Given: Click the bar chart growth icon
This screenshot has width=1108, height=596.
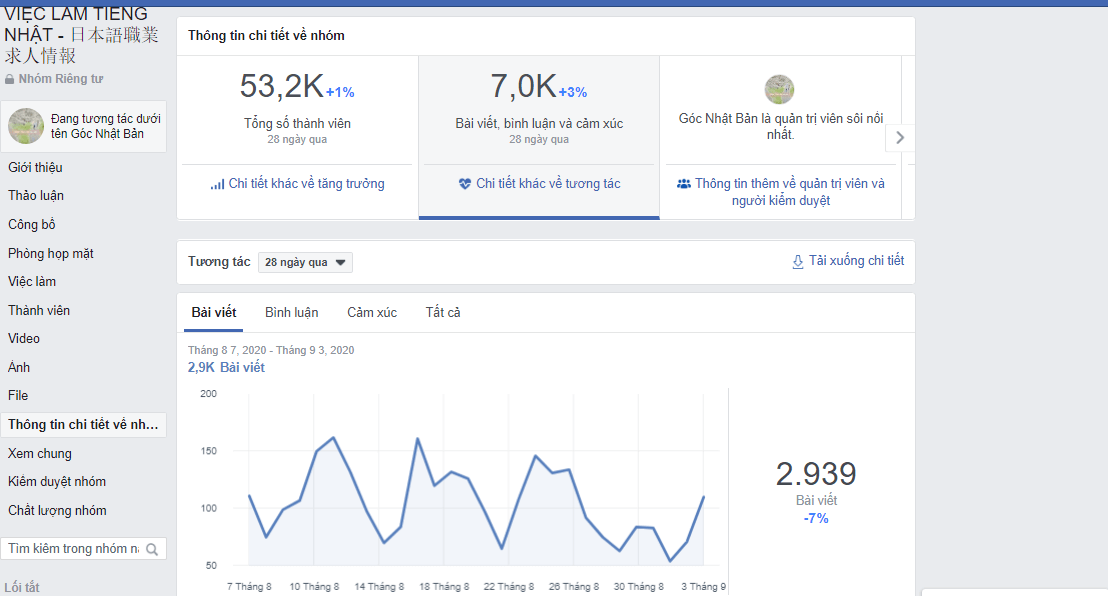Looking at the screenshot, I should (x=217, y=184).
